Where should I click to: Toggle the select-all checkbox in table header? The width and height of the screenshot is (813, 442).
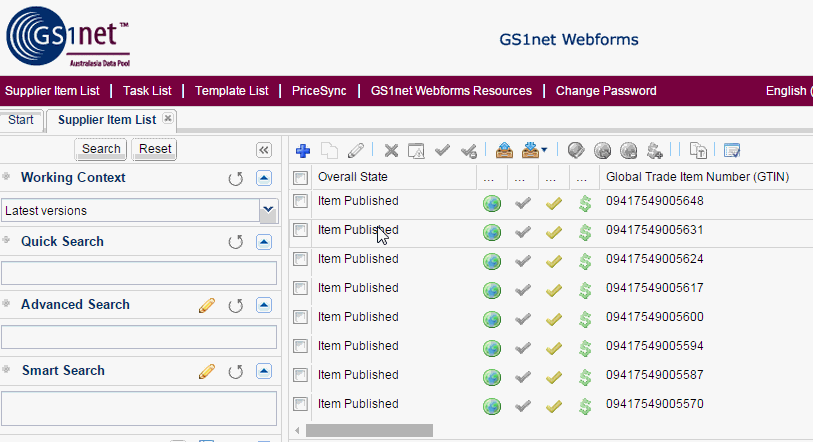(x=300, y=178)
